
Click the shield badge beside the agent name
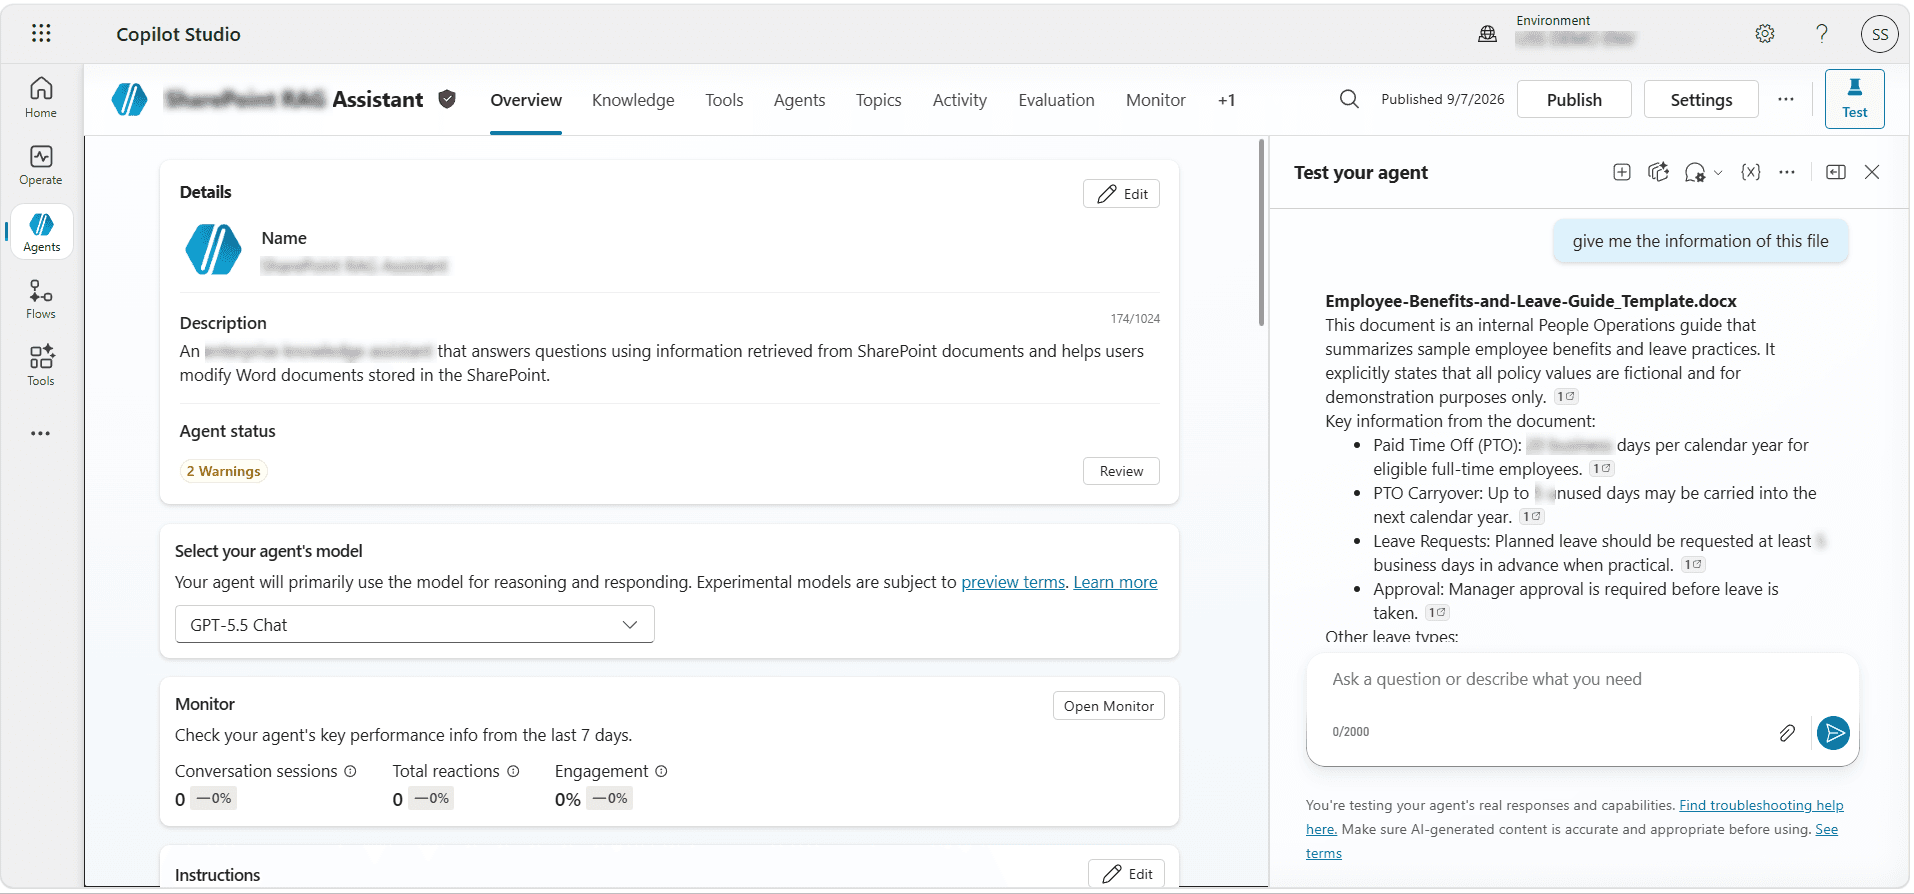[x=447, y=99]
